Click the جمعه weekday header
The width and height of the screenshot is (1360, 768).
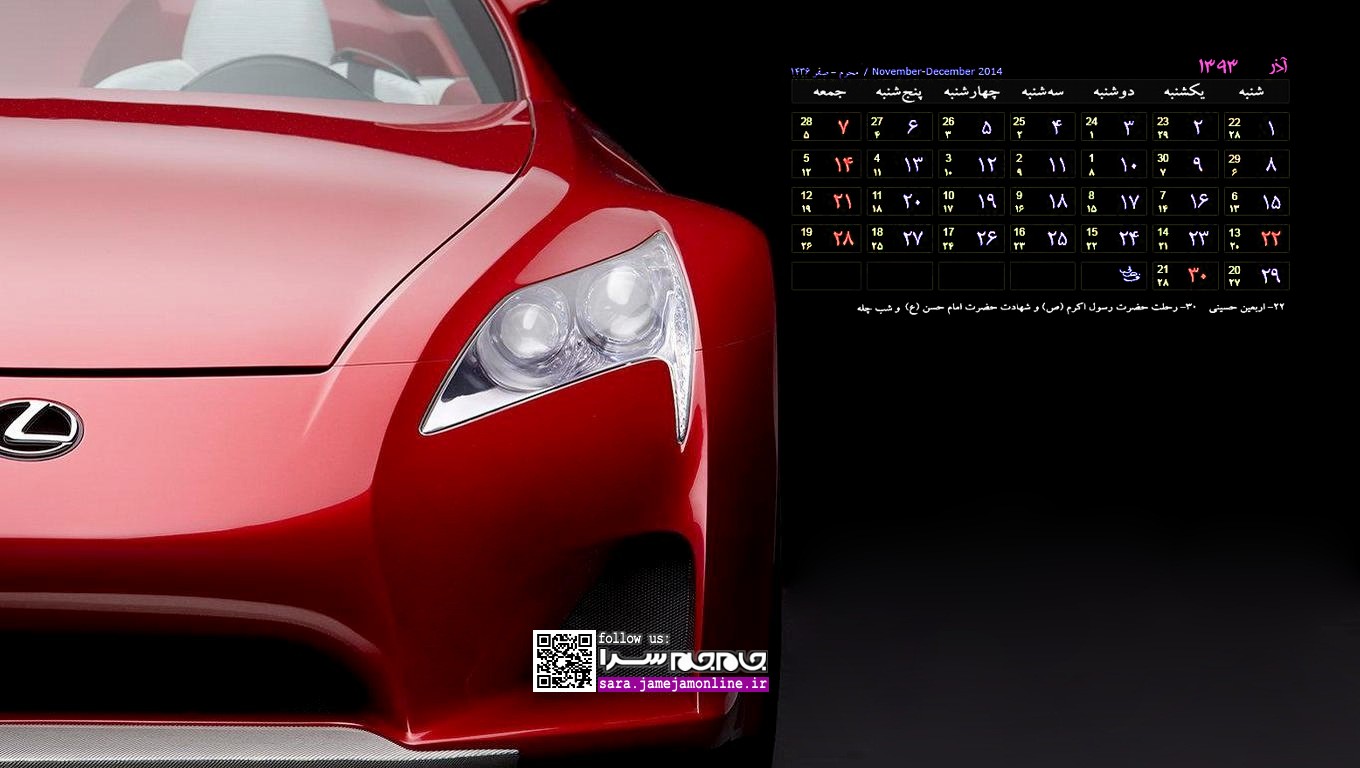click(828, 92)
